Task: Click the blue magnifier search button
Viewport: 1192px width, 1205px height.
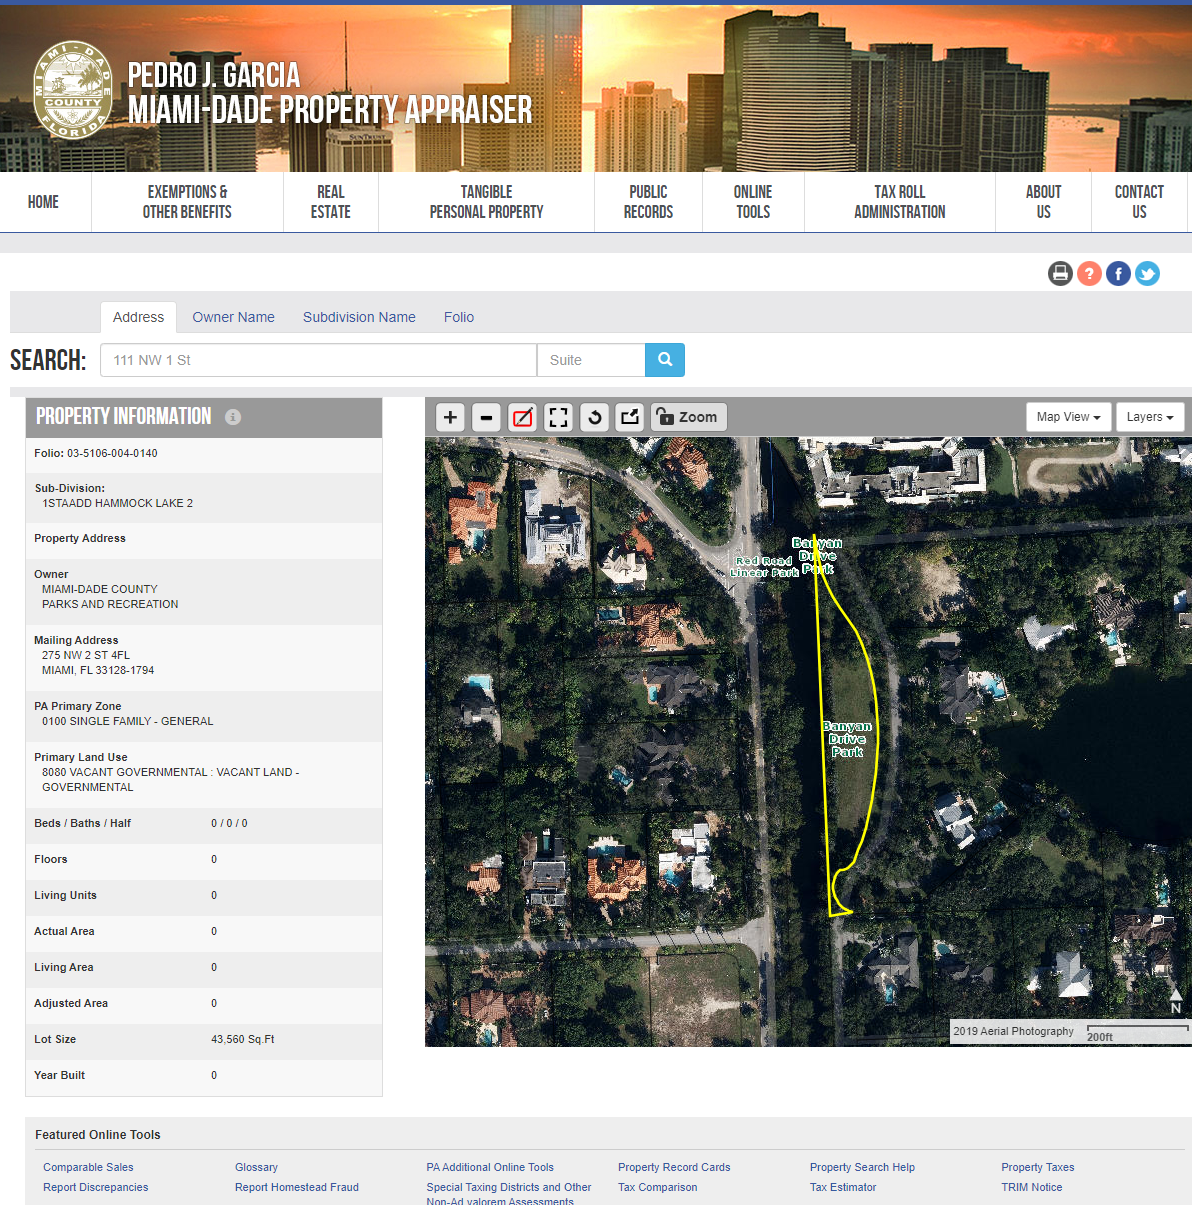Action: 665,360
